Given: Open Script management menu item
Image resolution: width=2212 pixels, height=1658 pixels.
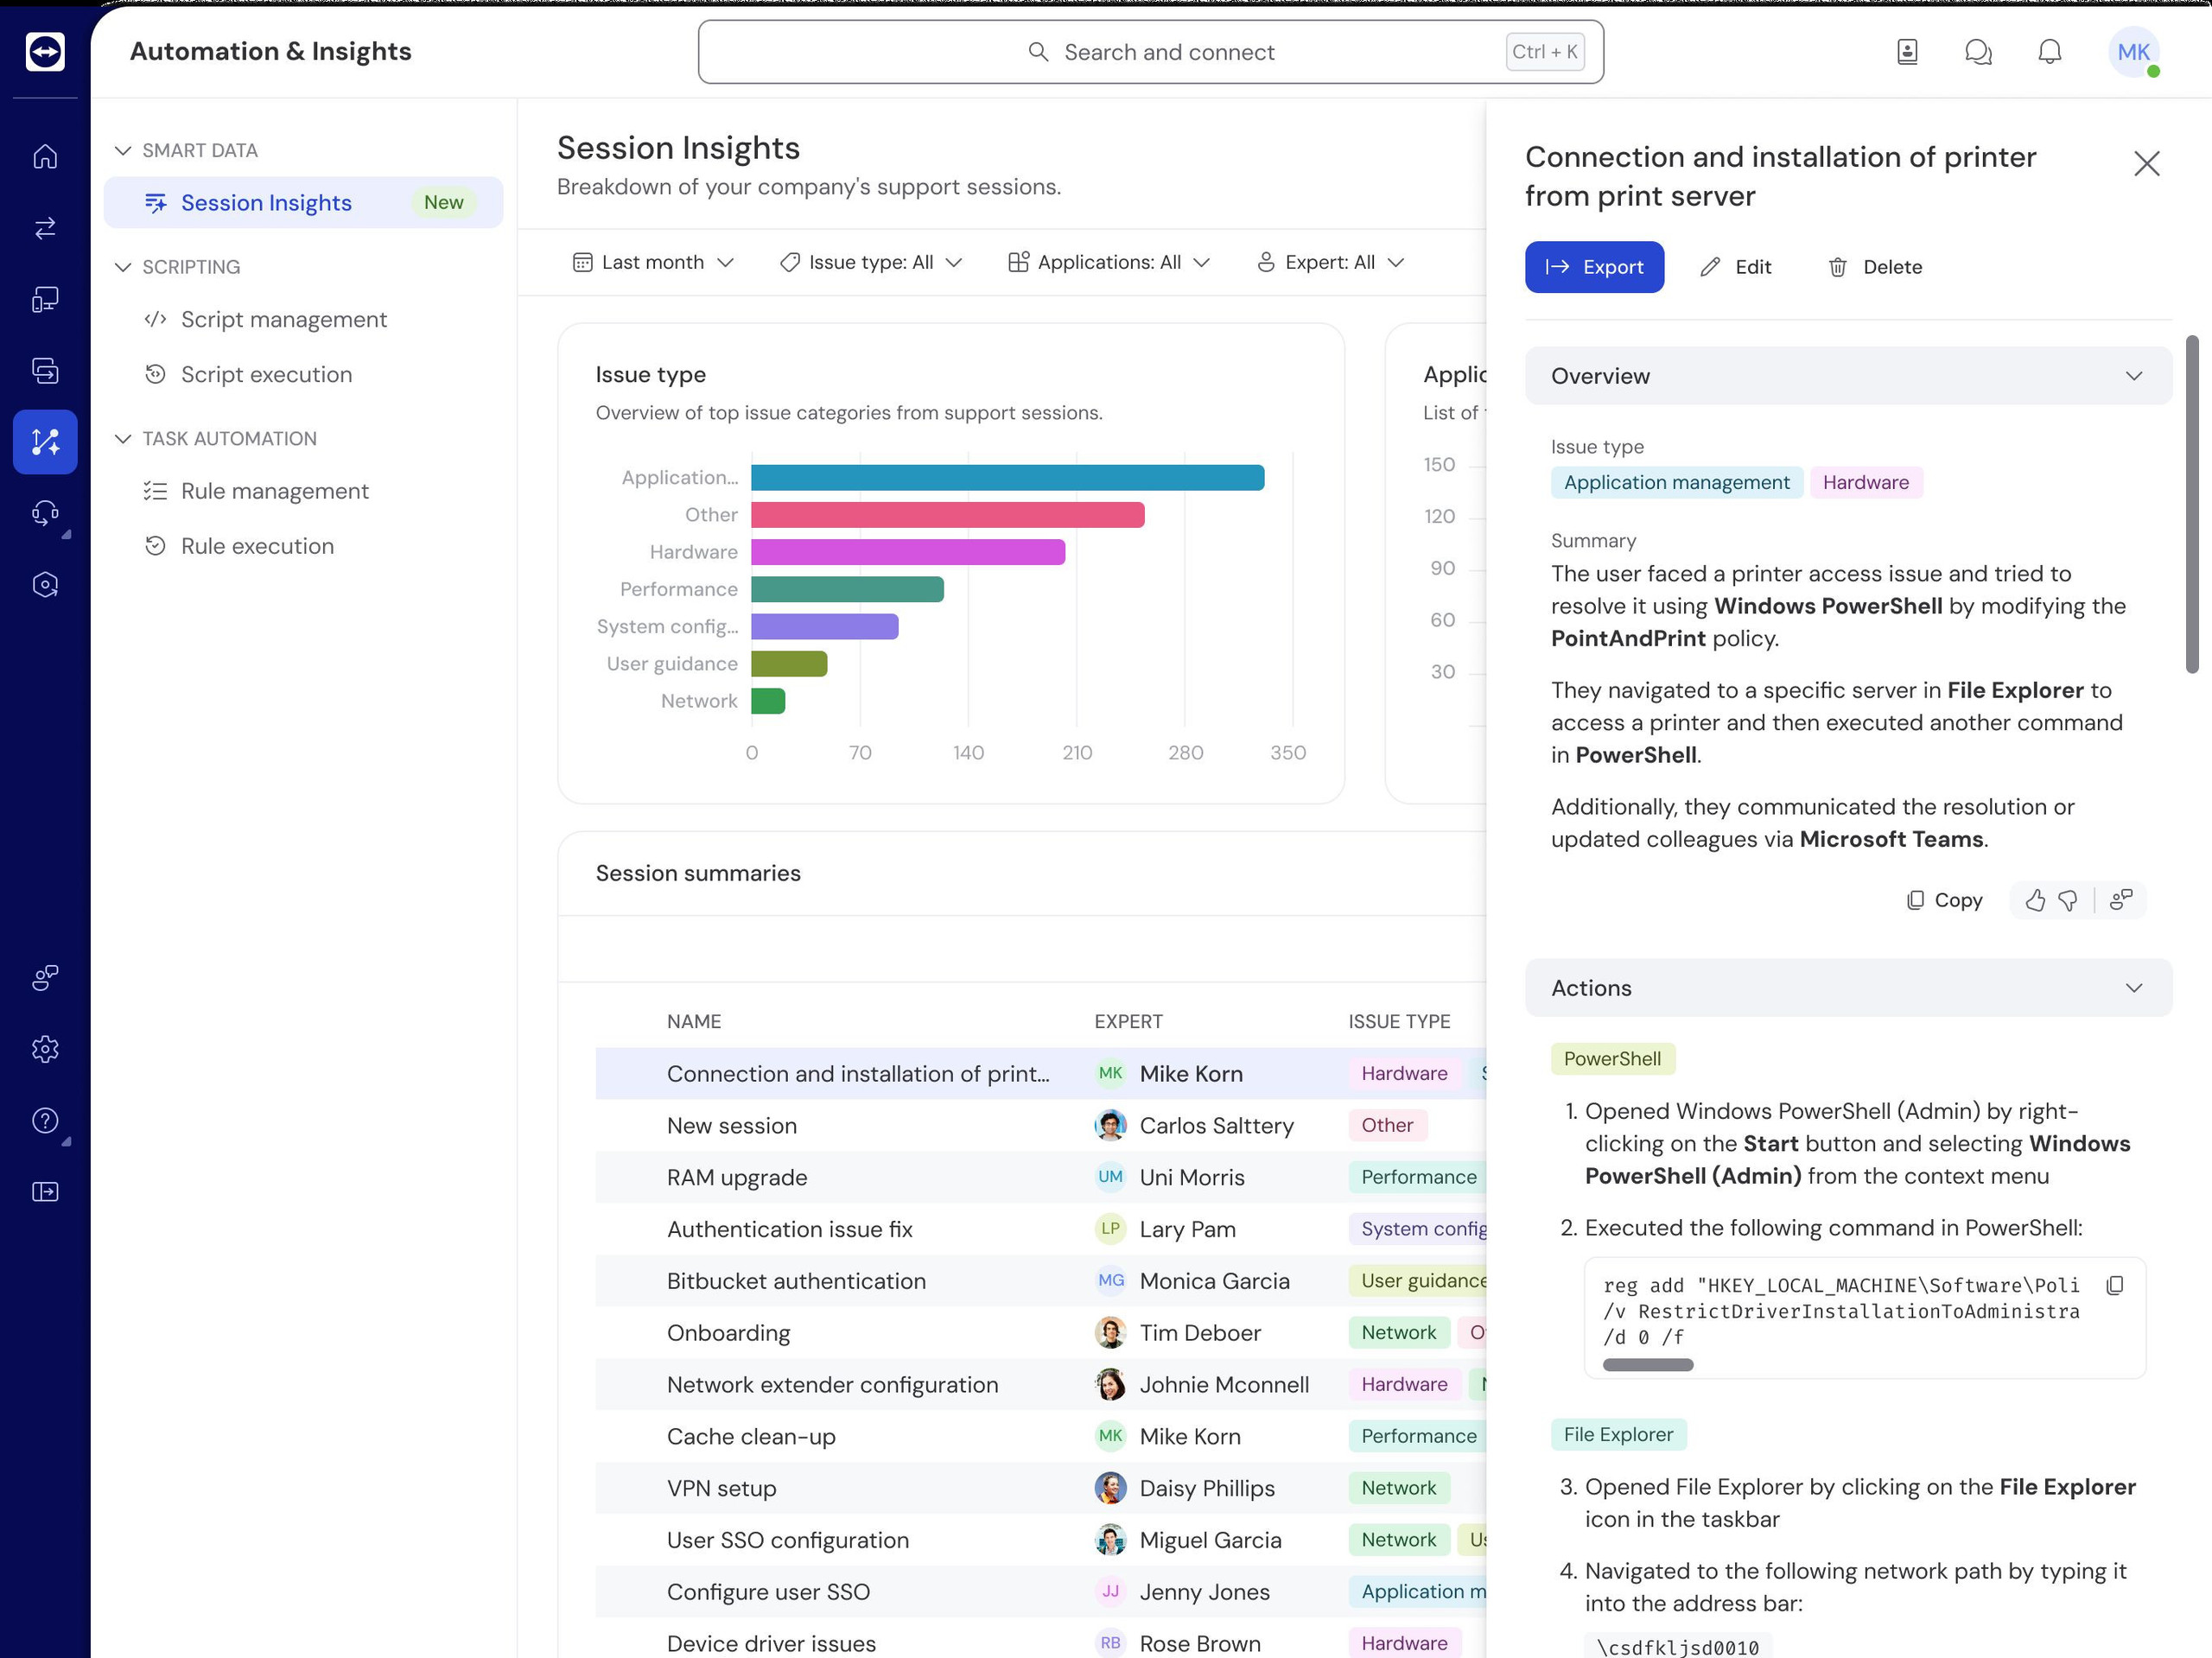Looking at the screenshot, I should click(x=283, y=320).
